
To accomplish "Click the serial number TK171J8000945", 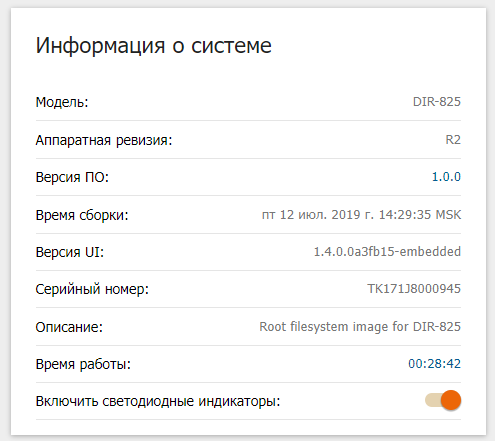I will [x=414, y=289].
